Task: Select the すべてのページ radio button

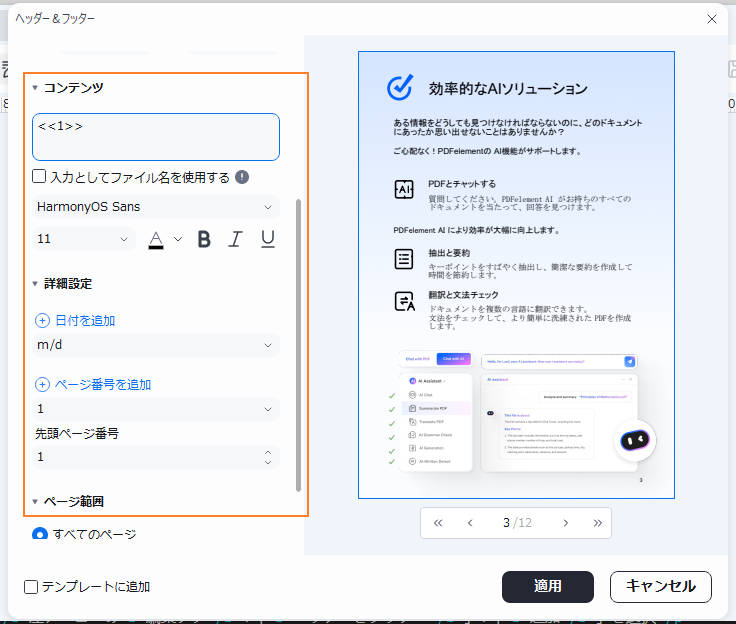Action: click(x=40, y=534)
